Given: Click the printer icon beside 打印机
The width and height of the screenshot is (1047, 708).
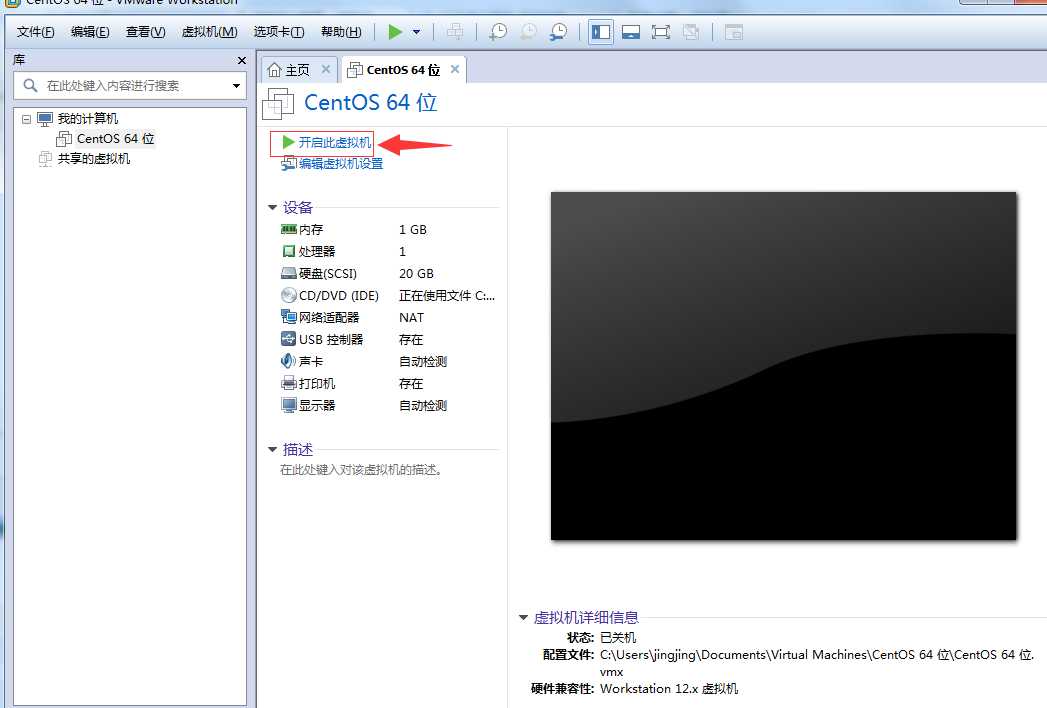Looking at the screenshot, I should pyautogui.click(x=288, y=383).
